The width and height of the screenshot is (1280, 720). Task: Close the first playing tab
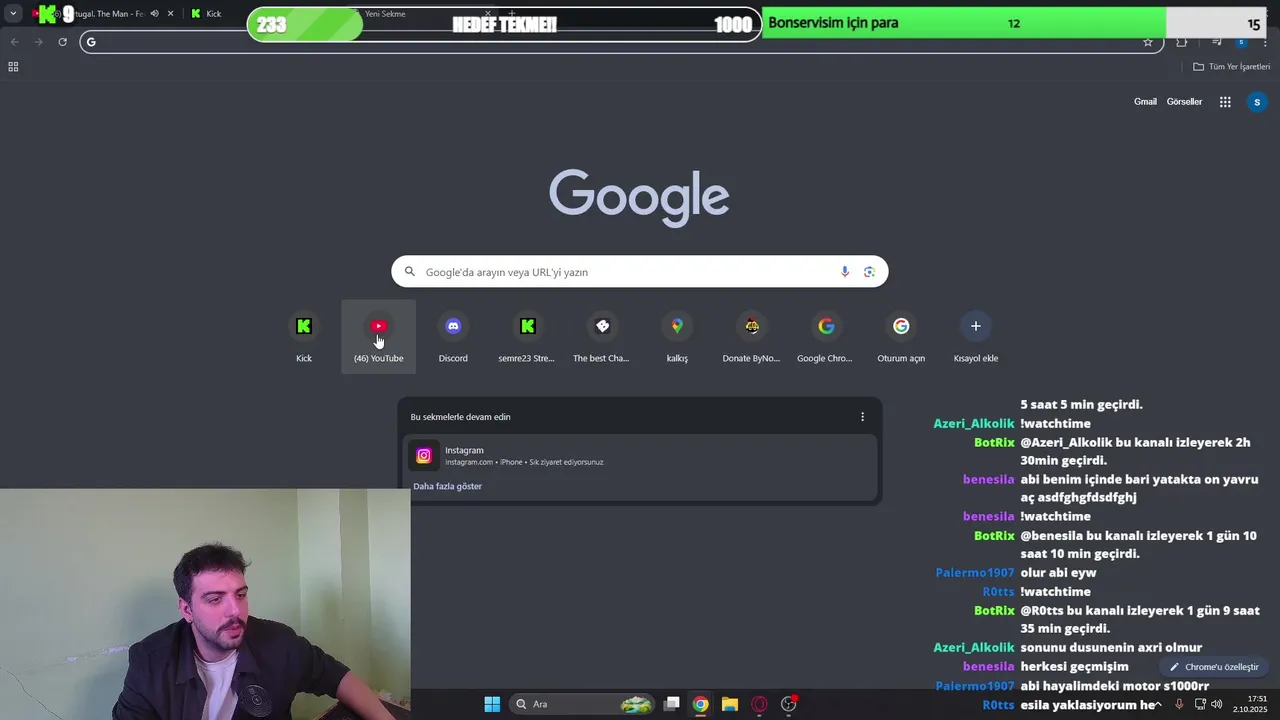170,14
